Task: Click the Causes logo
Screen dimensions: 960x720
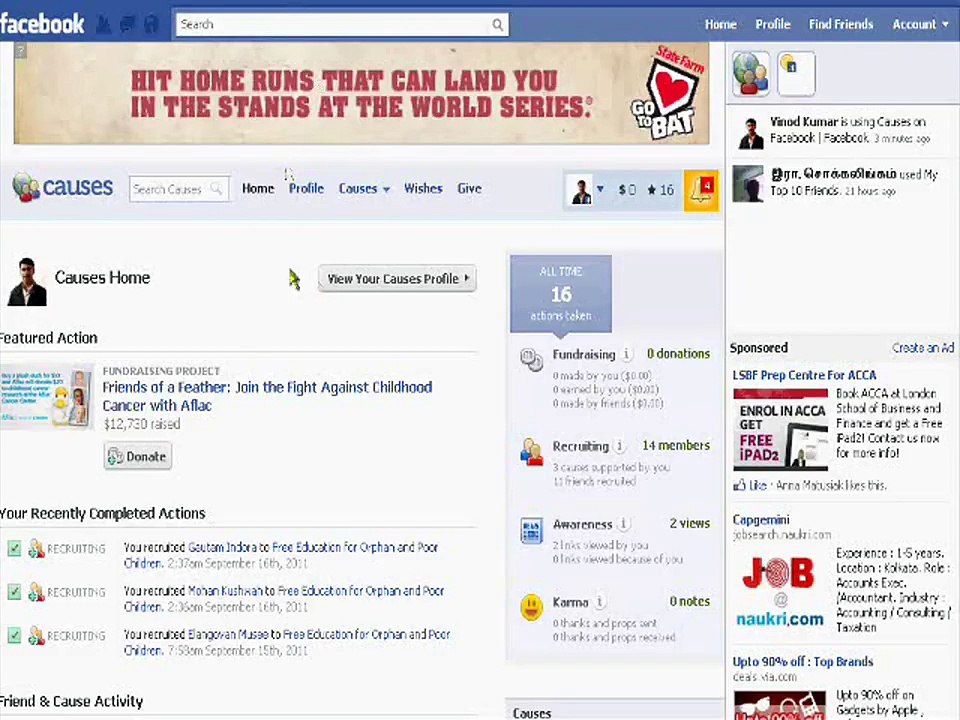Action: pyautogui.click(x=62, y=187)
